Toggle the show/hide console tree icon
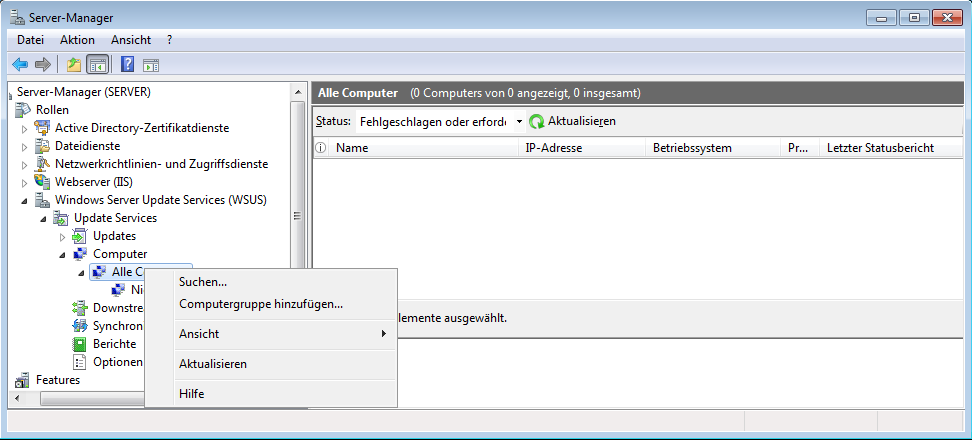The height and width of the screenshot is (440, 972). (97, 64)
